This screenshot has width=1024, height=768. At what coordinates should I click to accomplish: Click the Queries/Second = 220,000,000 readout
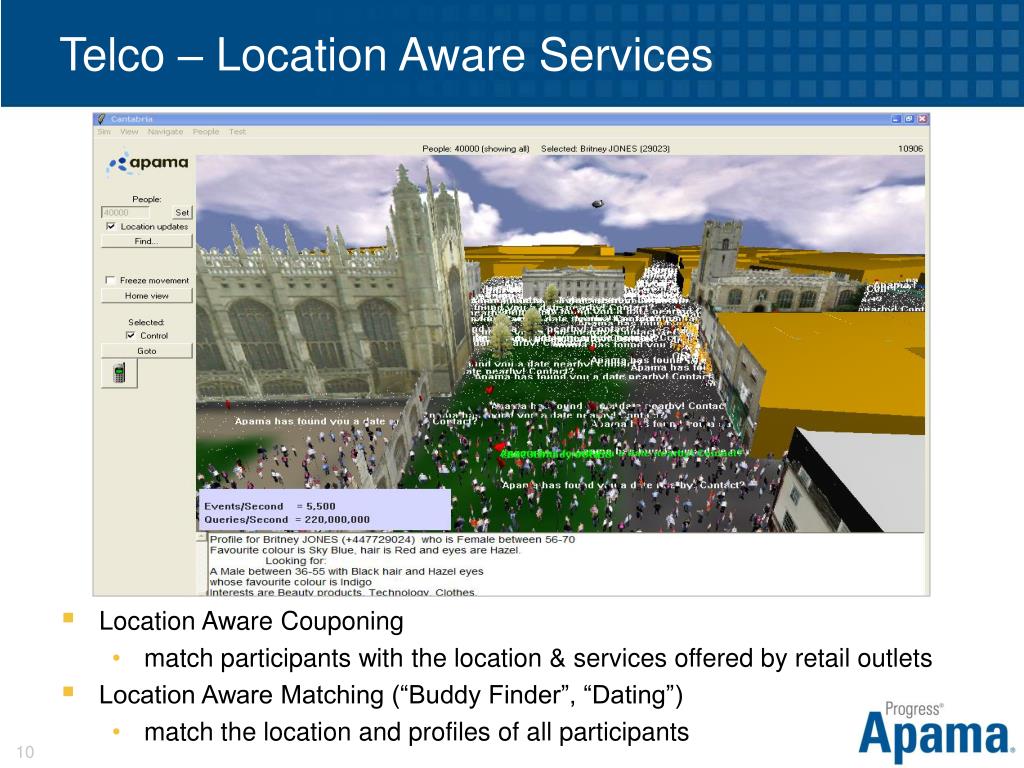click(287, 520)
